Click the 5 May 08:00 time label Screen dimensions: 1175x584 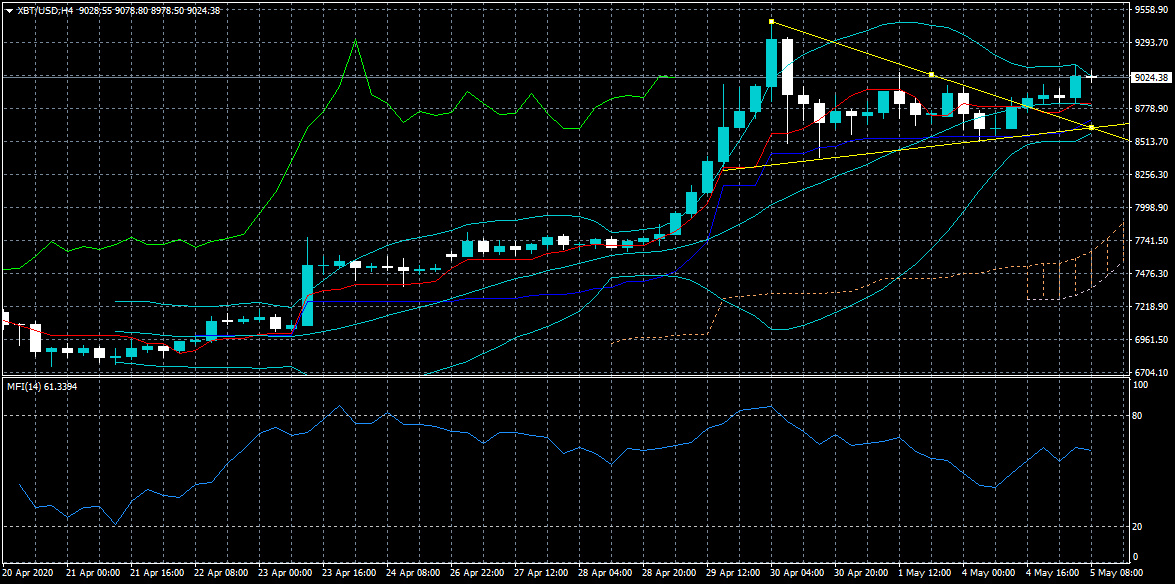(x=1117, y=572)
